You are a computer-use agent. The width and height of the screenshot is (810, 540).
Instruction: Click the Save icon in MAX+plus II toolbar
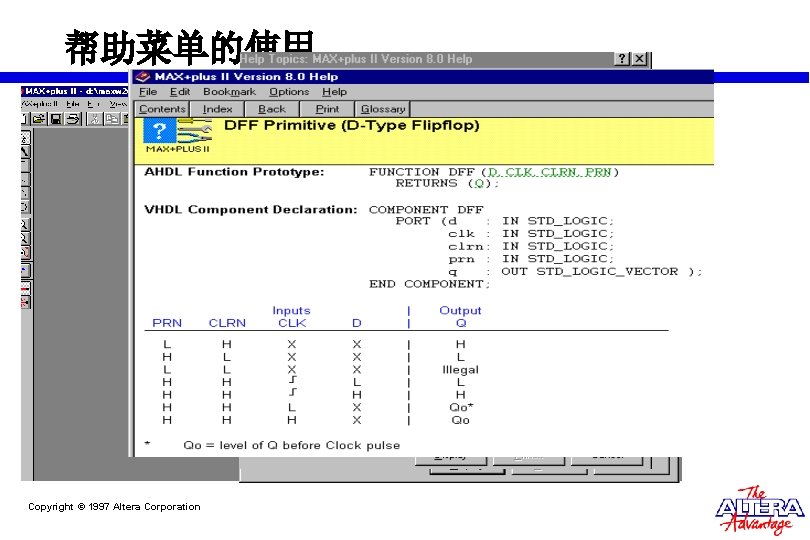[56, 119]
